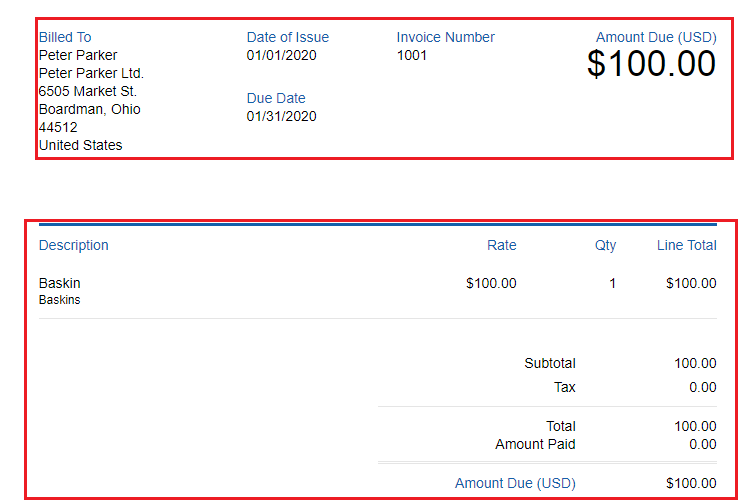Click the Line Total column header
This screenshot has height=502, width=746.
(x=687, y=245)
